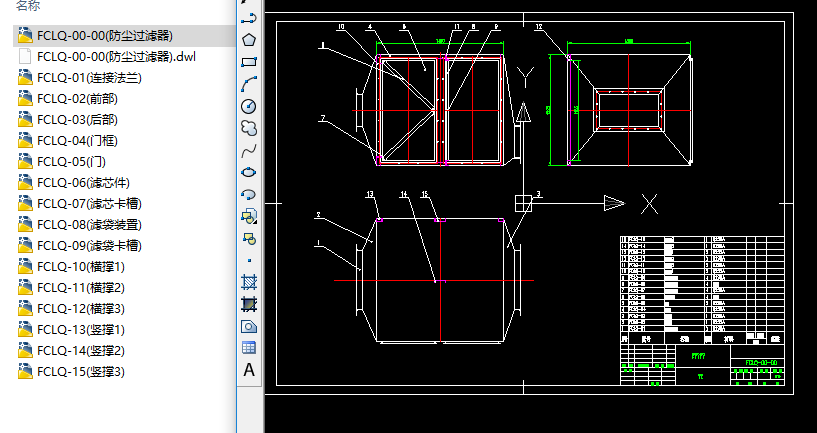Screen dimensions: 817x433
Task: Select the Spline curve tool
Action: tap(249, 150)
